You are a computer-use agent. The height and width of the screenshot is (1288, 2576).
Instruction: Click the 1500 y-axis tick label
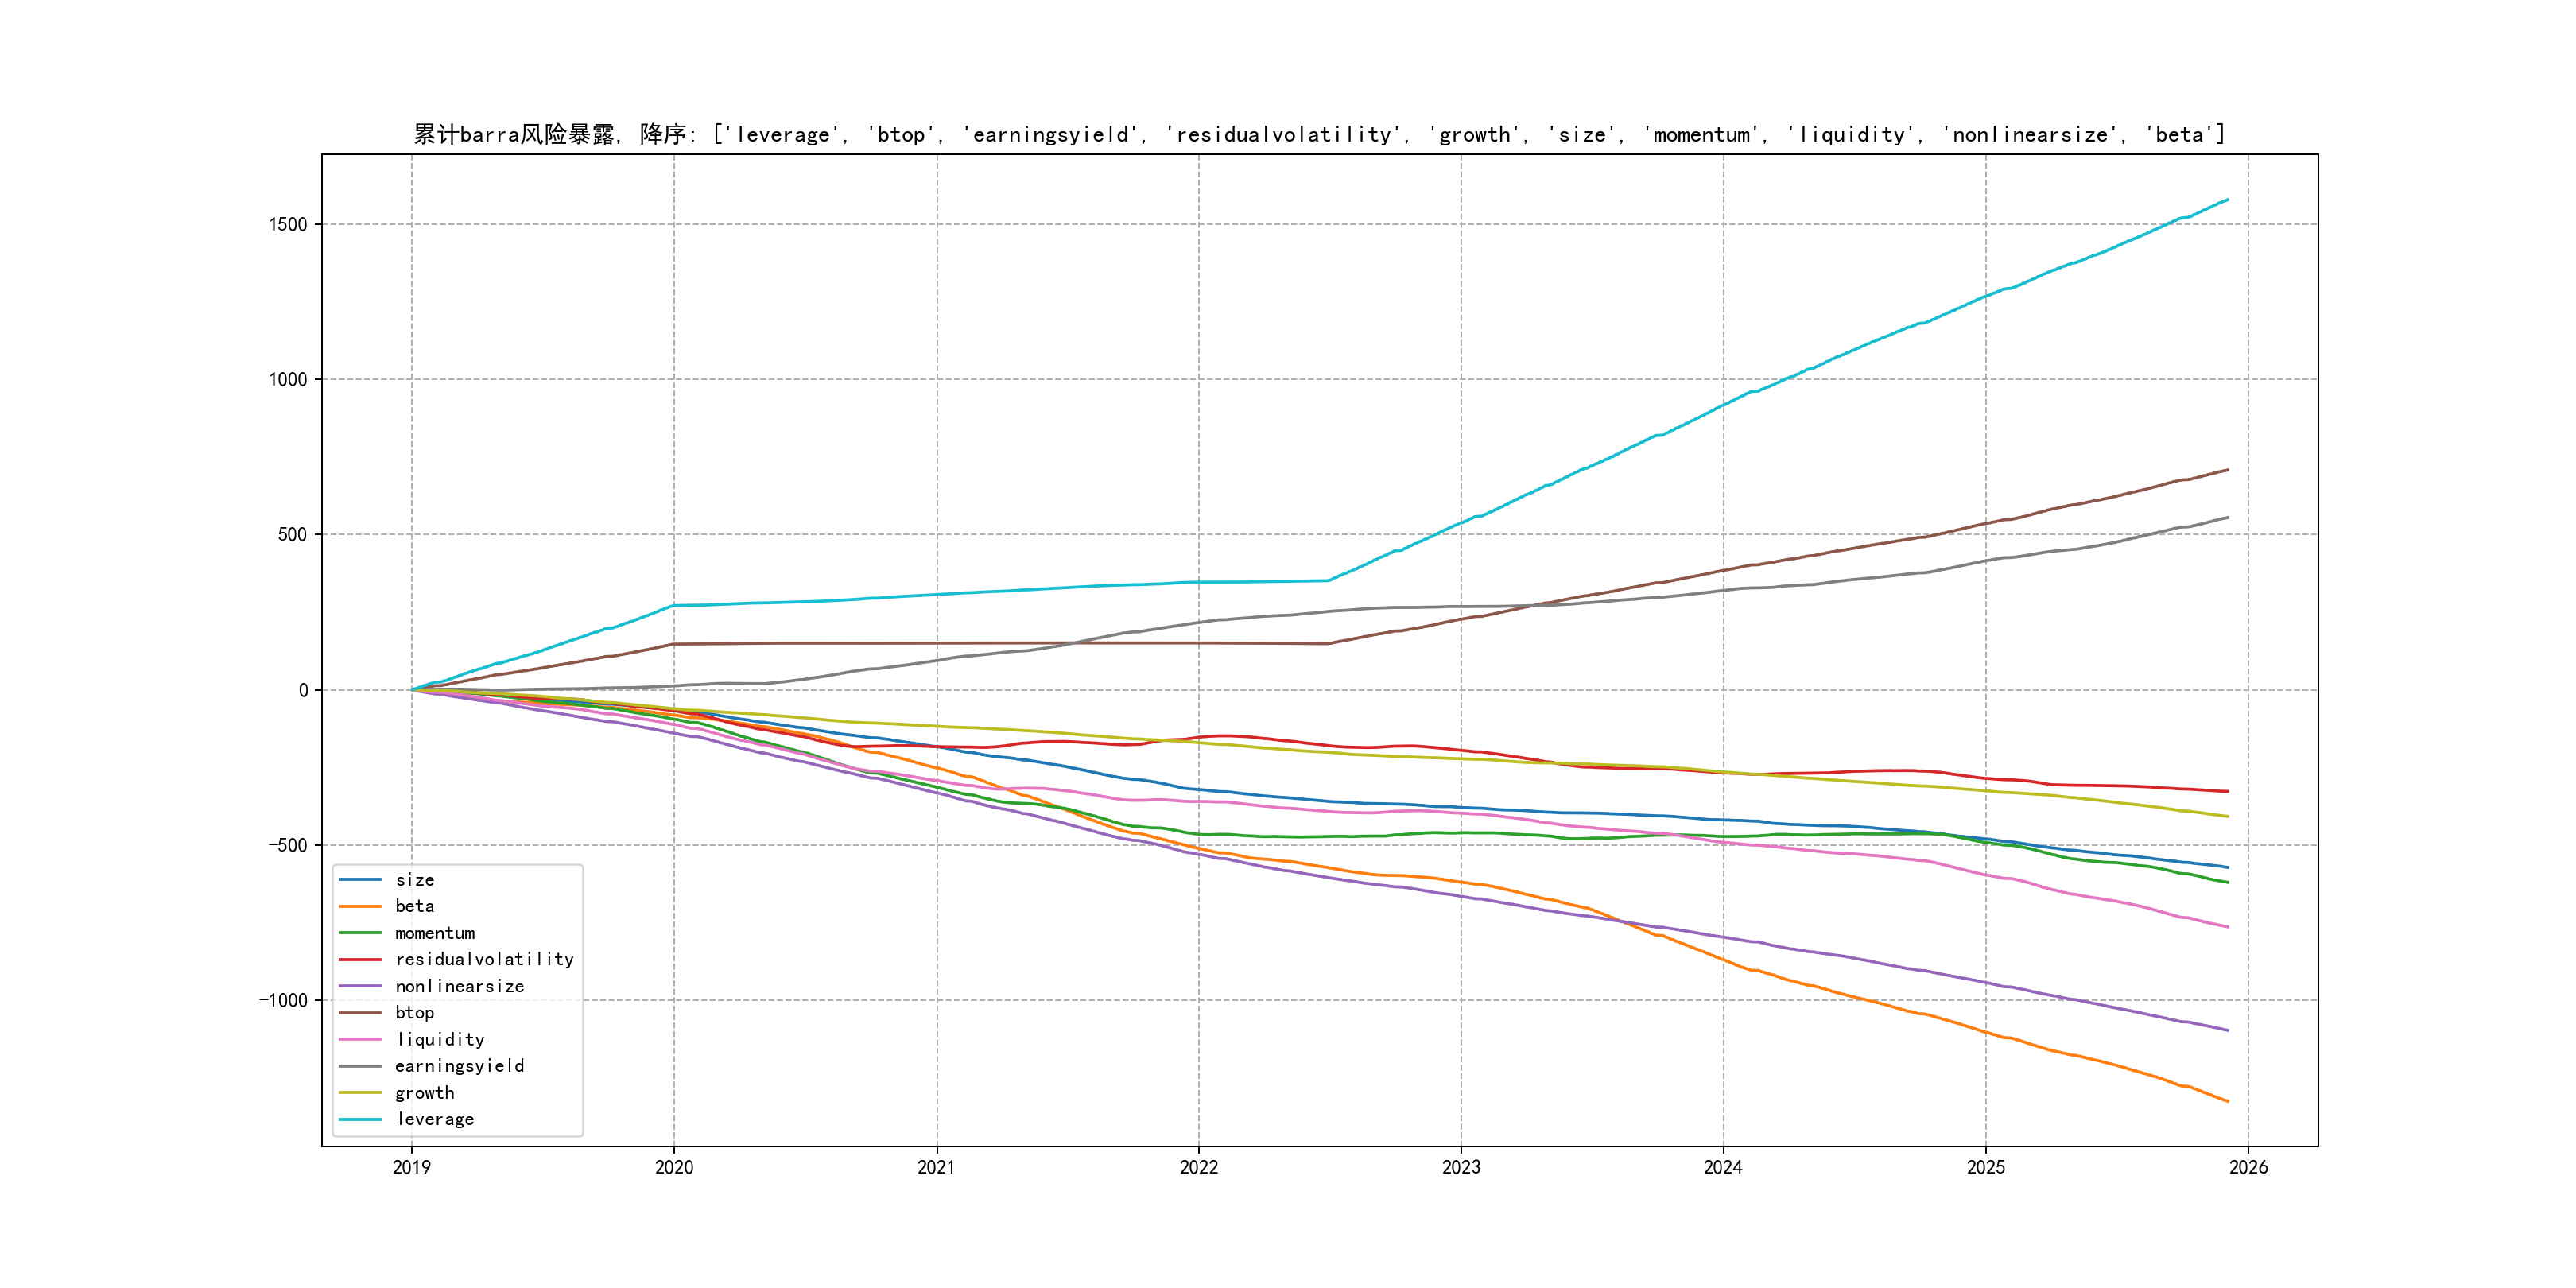(x=287, y=224)
